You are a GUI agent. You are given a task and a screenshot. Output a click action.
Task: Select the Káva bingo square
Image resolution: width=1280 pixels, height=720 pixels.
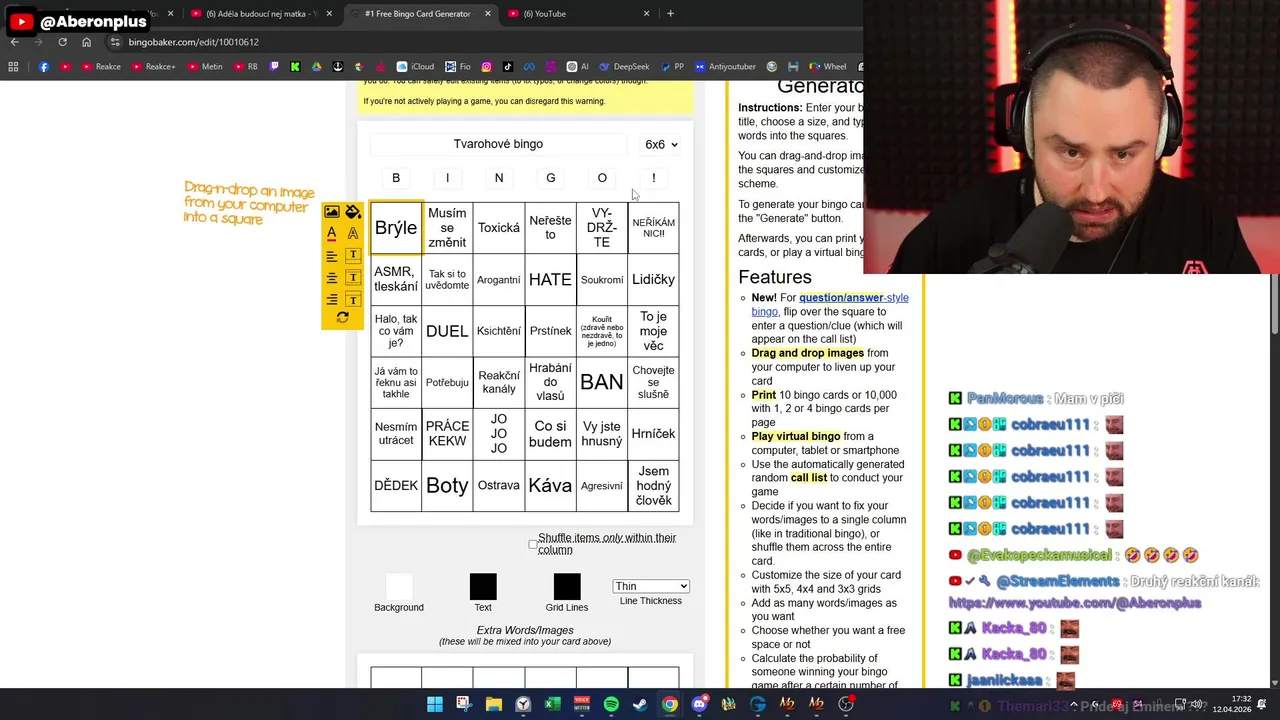click(550, 485)
